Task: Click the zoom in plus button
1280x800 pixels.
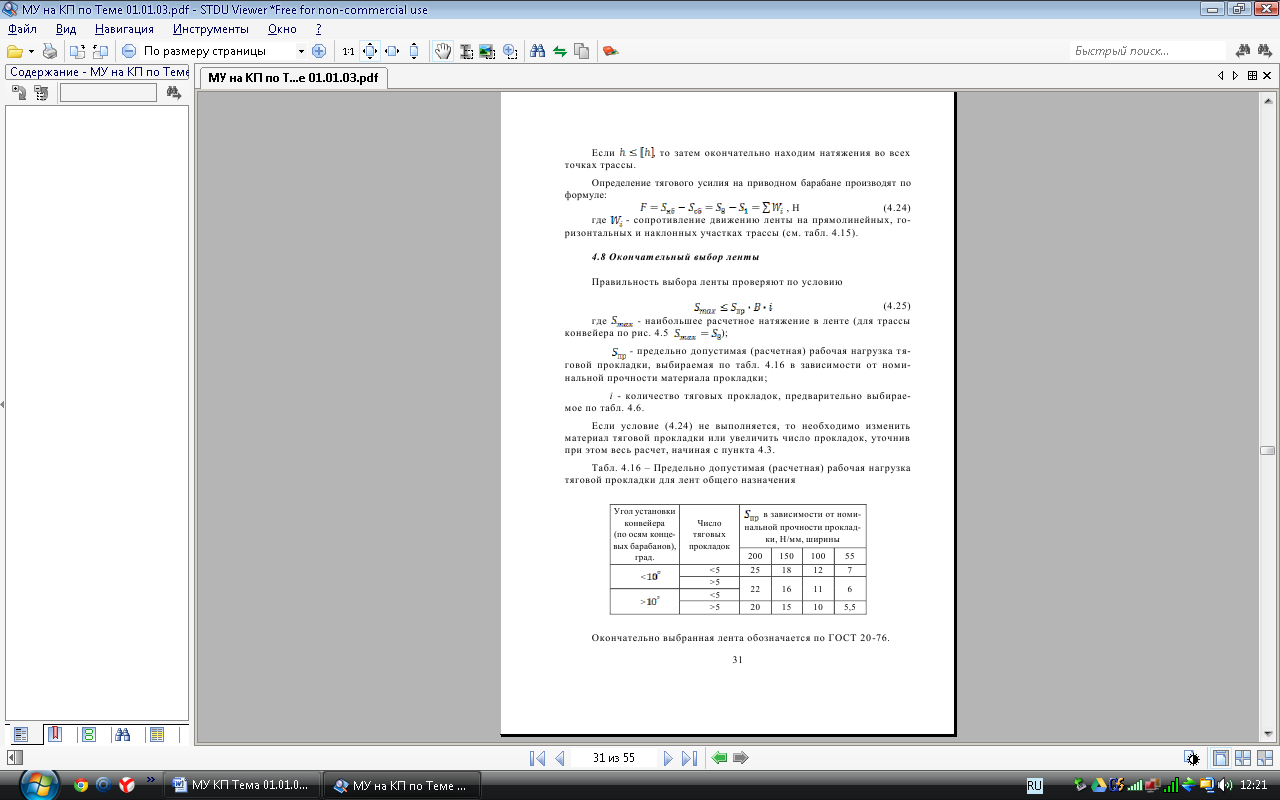Action: click(x=319, y=51)
